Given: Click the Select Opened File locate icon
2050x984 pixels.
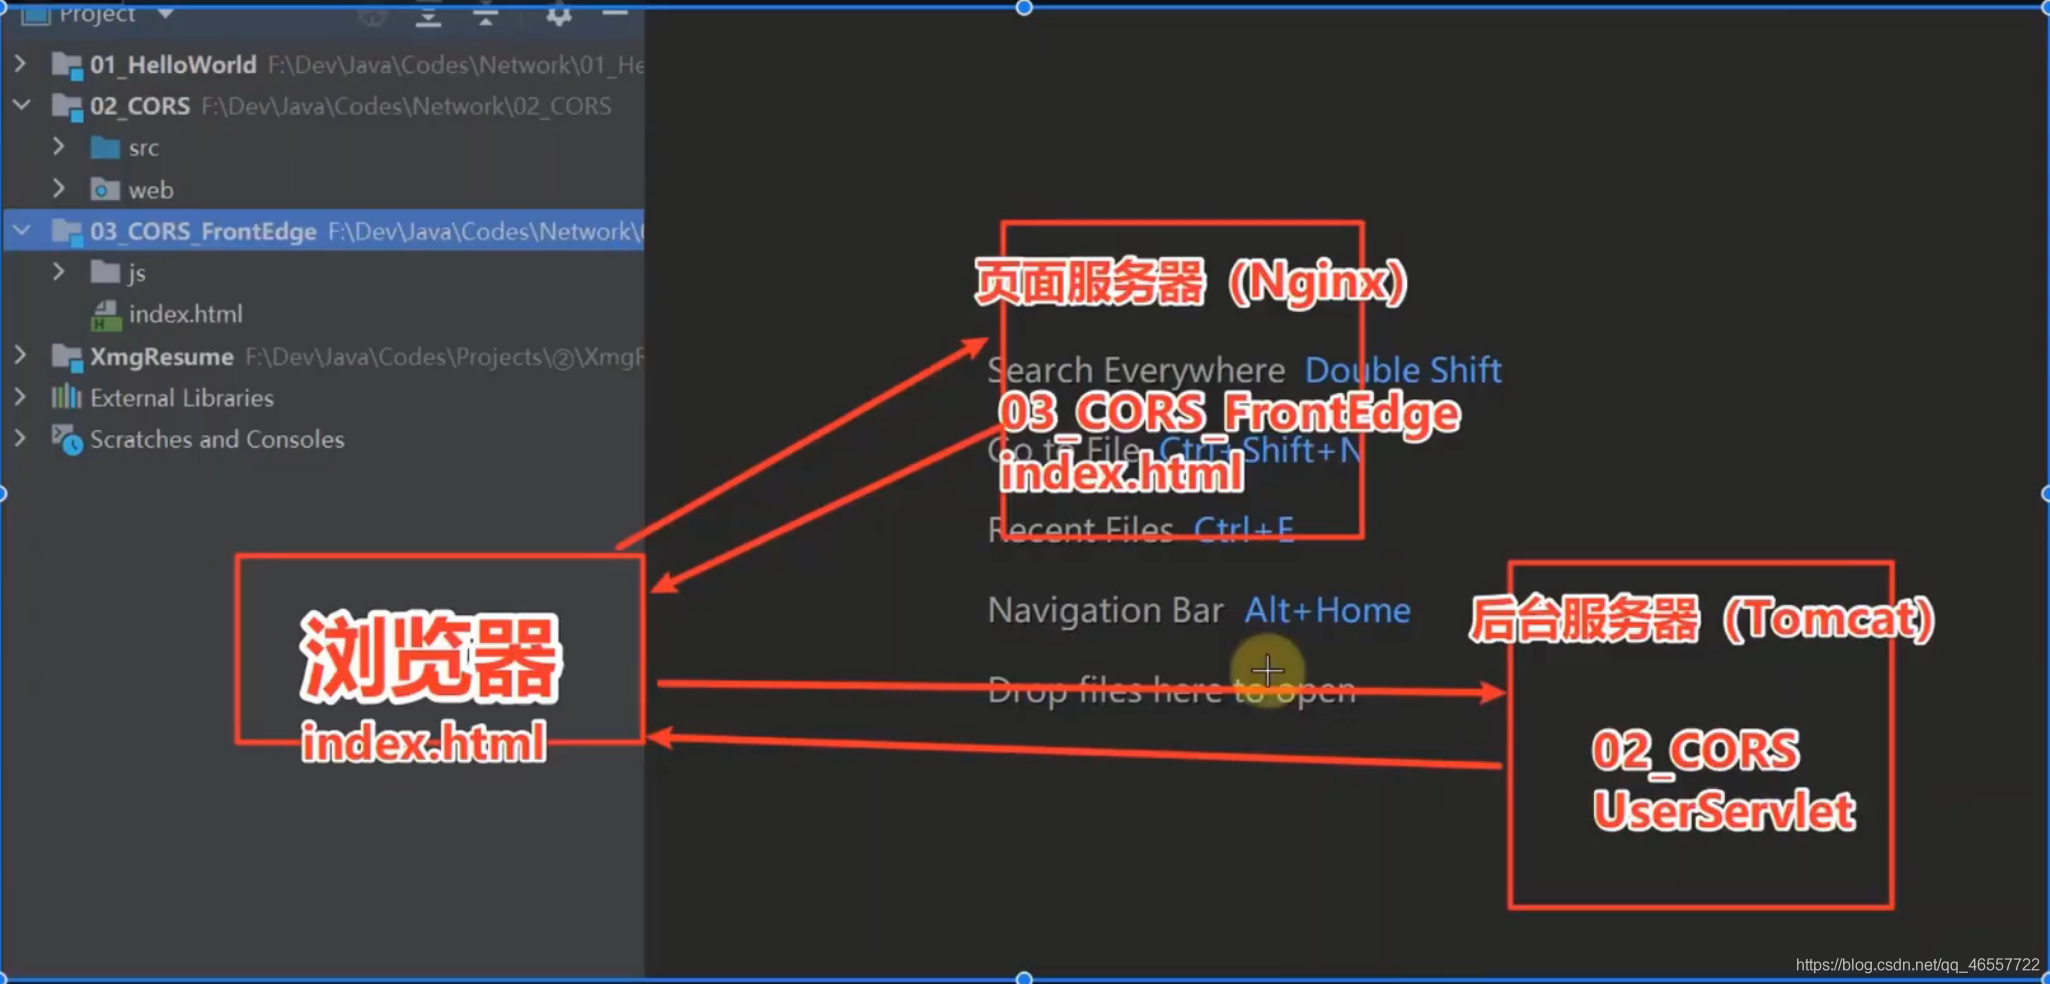Looking at the screenshot, I should click(x=372, y=15).
